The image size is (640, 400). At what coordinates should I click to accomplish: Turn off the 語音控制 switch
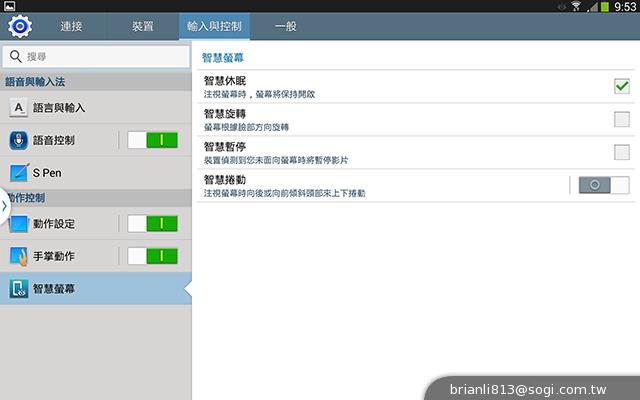point(153,140)
